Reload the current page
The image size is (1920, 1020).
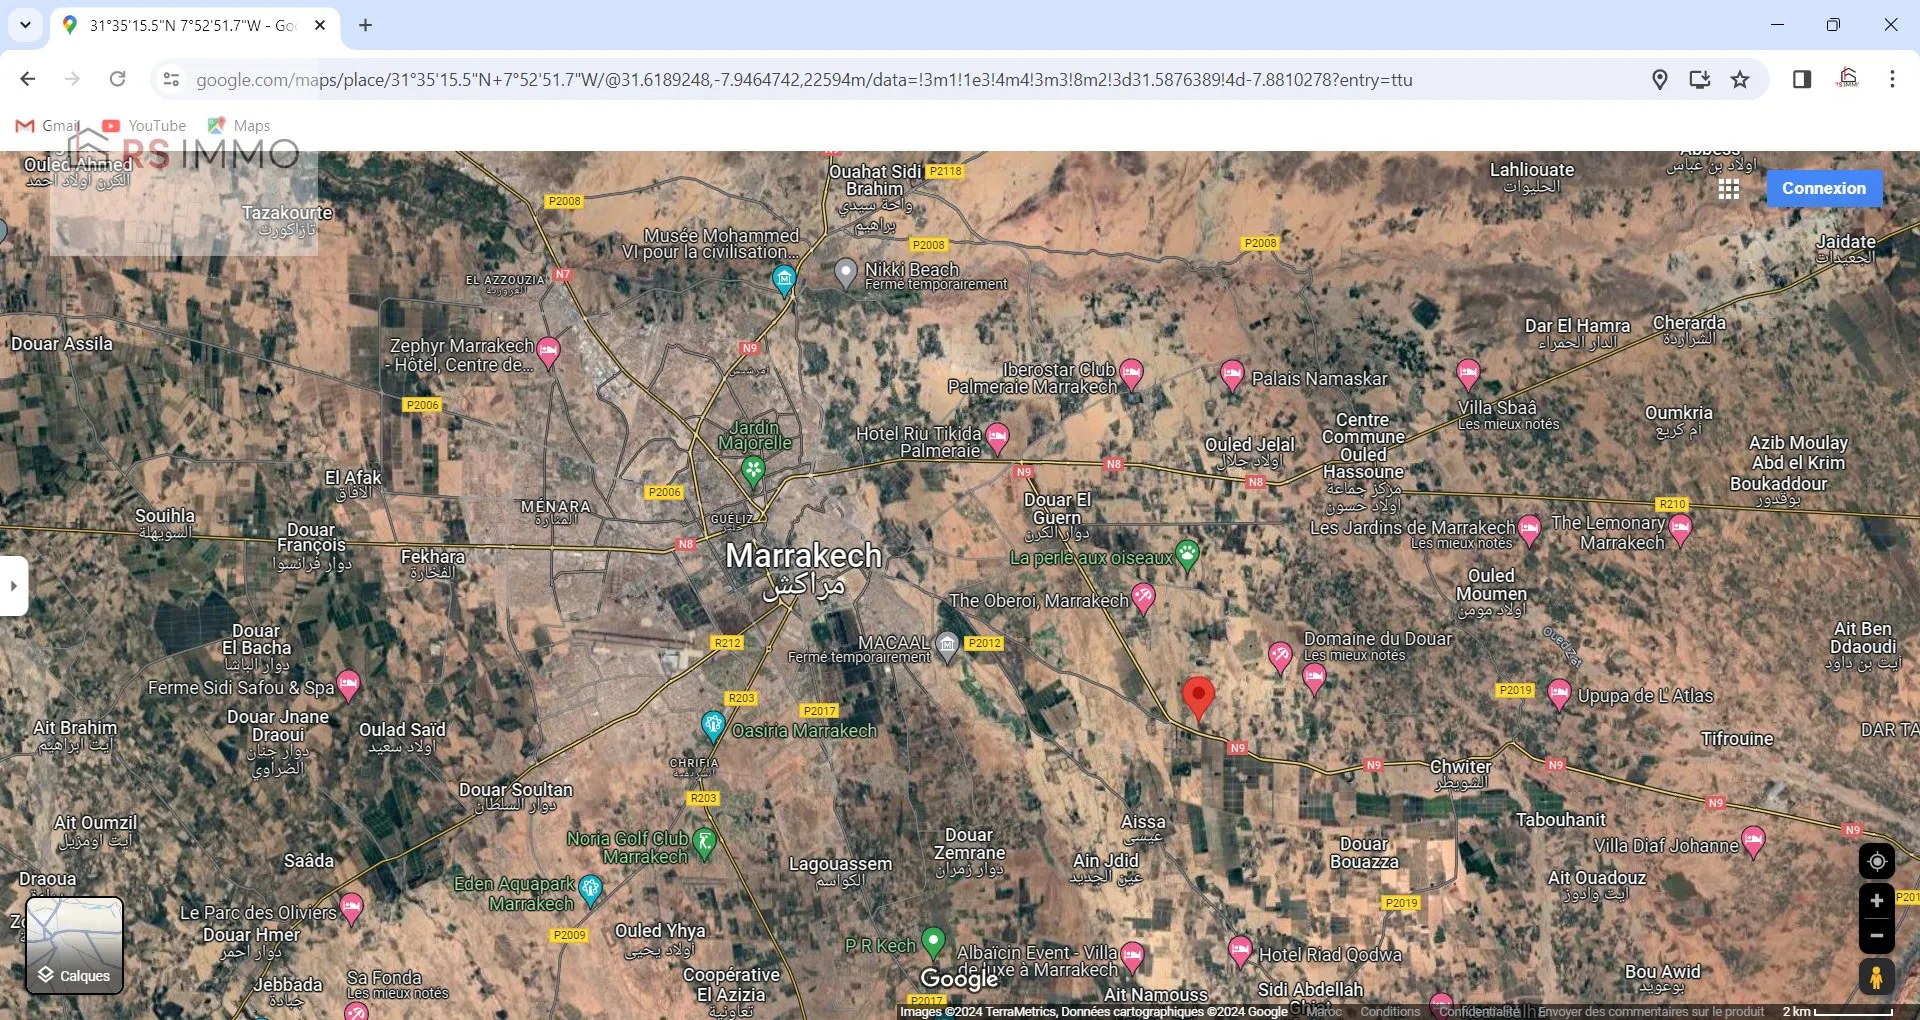[x=117, y=79]
